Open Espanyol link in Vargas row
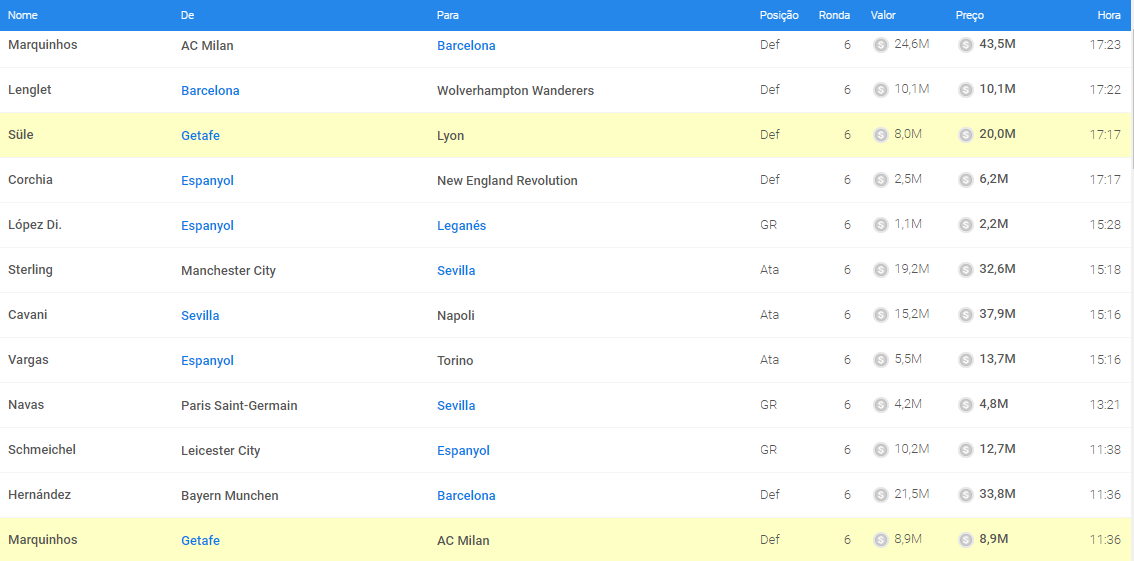This screenshot has height=561, width=1134. tap(208, 360)
